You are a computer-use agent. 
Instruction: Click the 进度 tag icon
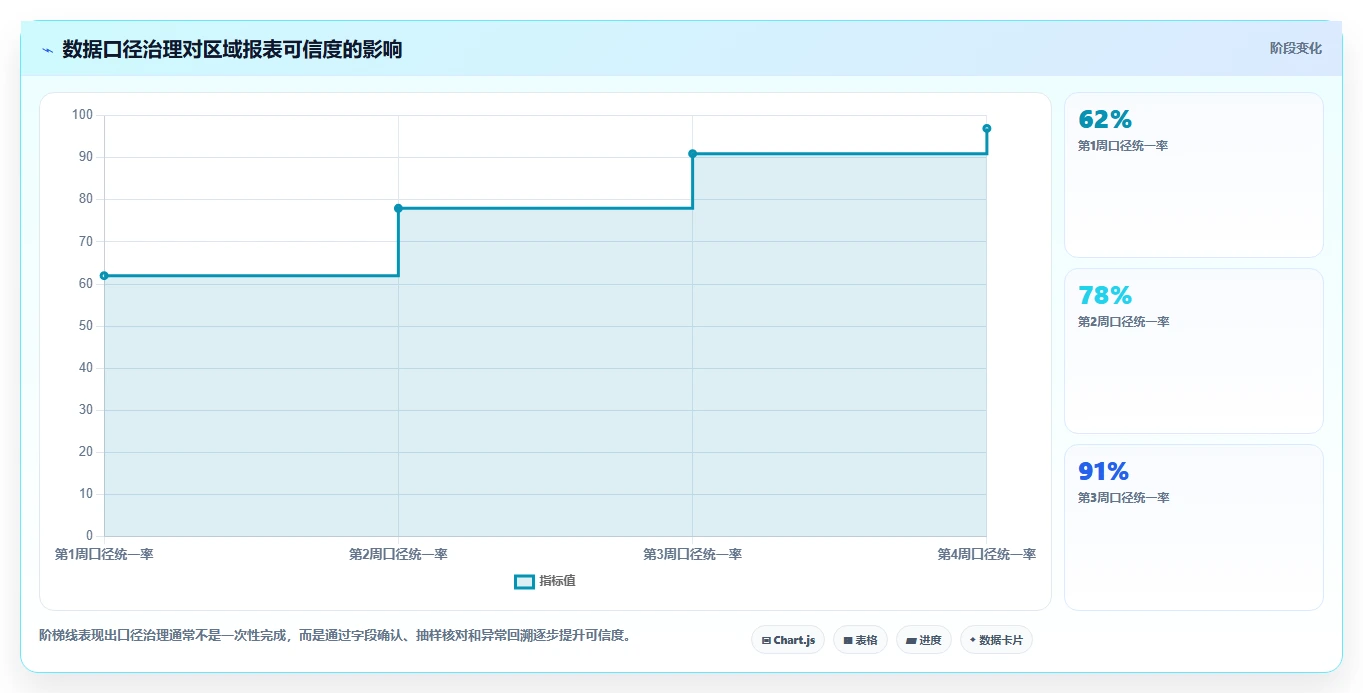[x=912, y=640]
